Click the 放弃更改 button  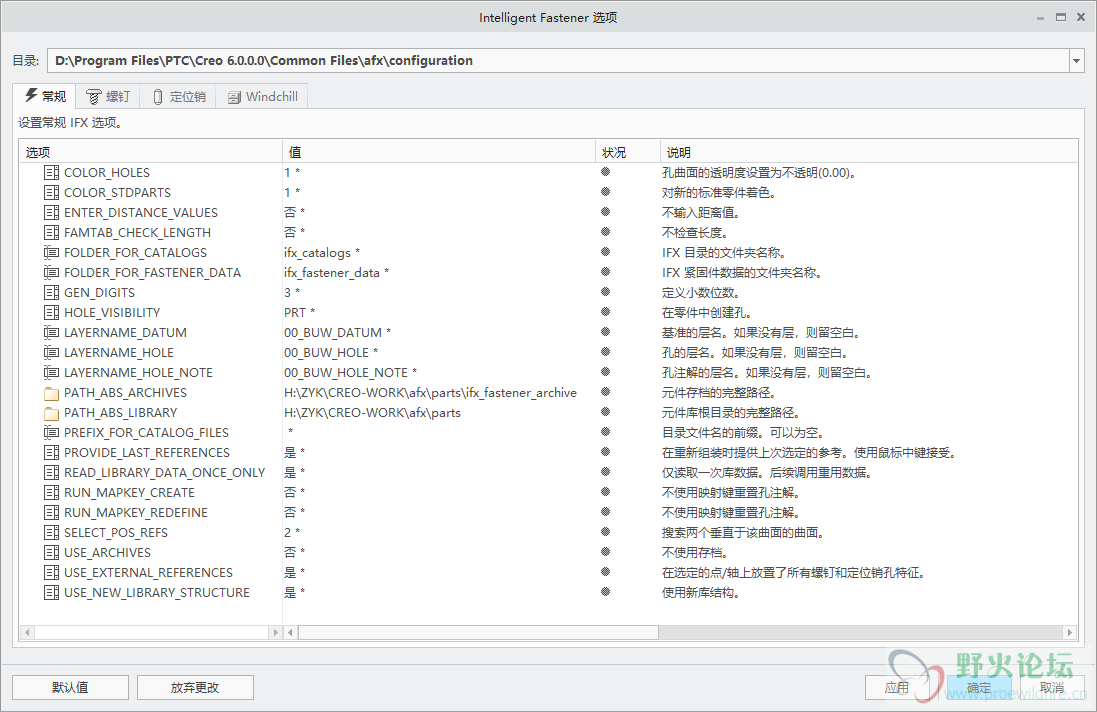(x=195, y=688)
